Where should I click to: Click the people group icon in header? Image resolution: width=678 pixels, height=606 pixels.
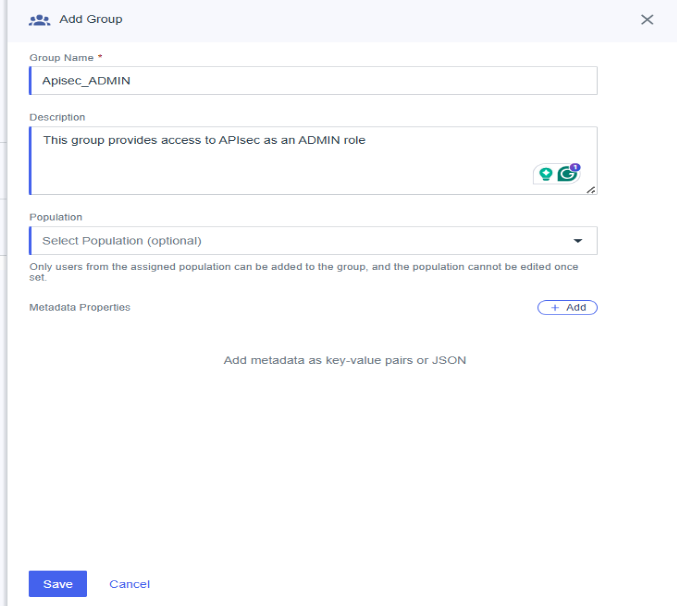[x=40, y=20]
